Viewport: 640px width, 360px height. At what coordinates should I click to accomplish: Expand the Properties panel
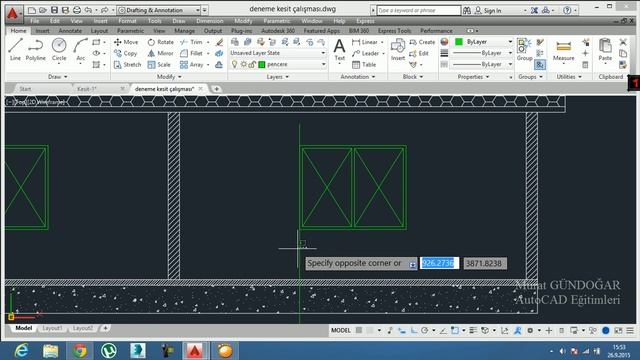pos(473,77)
